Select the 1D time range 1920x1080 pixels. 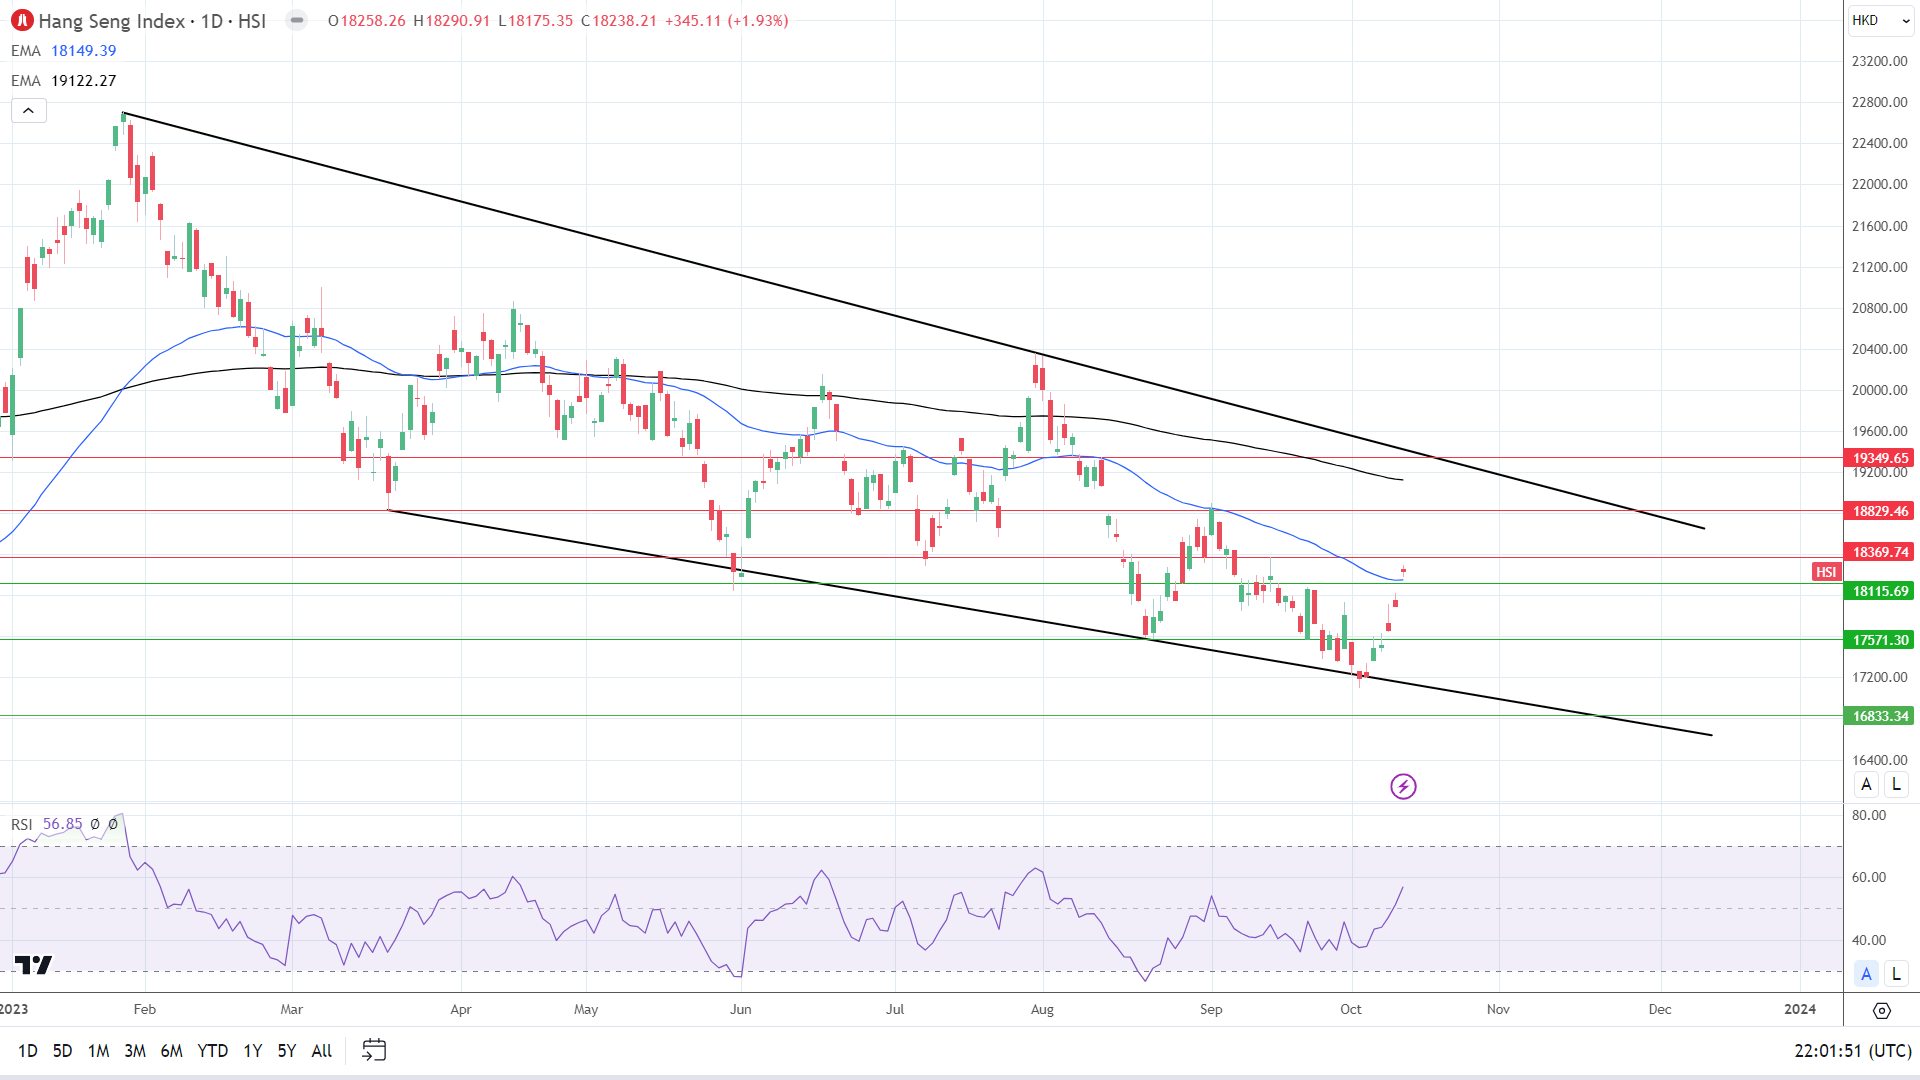[28, 1051]
